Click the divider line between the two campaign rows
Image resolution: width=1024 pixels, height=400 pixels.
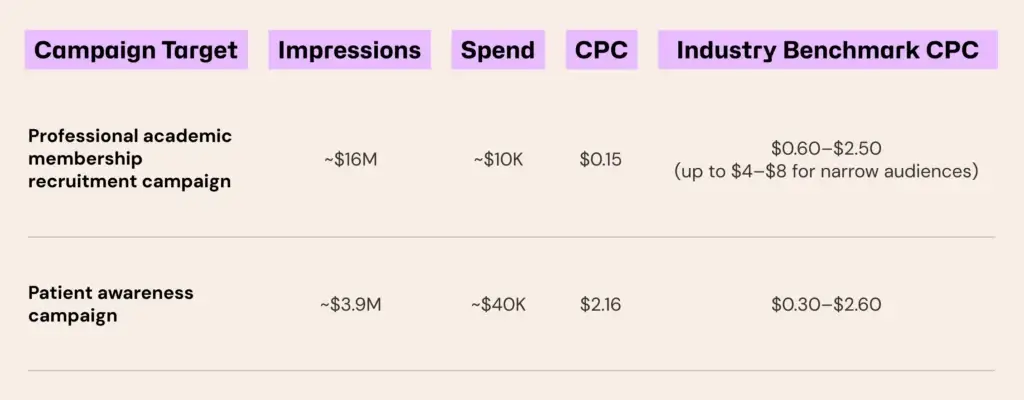[510, 237]
